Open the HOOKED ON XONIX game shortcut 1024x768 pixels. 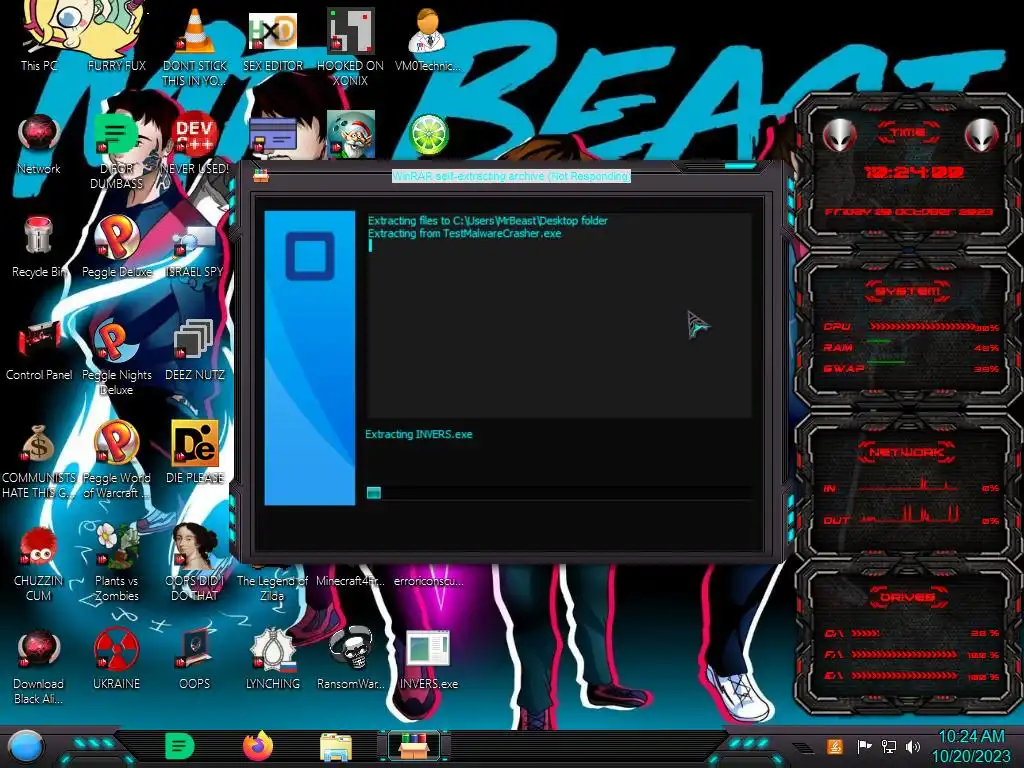(x=350, y=47)
